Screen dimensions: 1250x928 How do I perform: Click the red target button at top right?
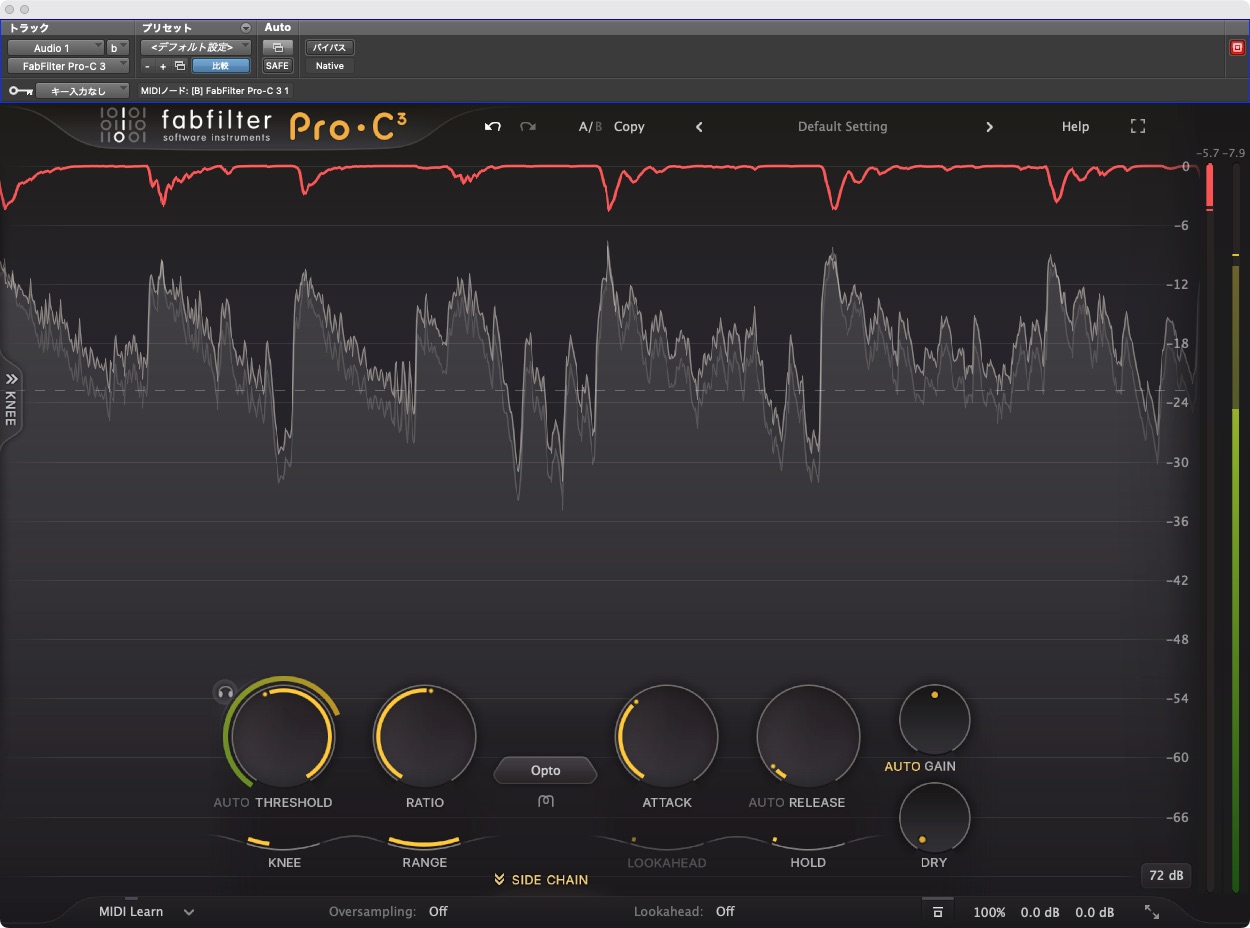click(x=1237, y=48)
